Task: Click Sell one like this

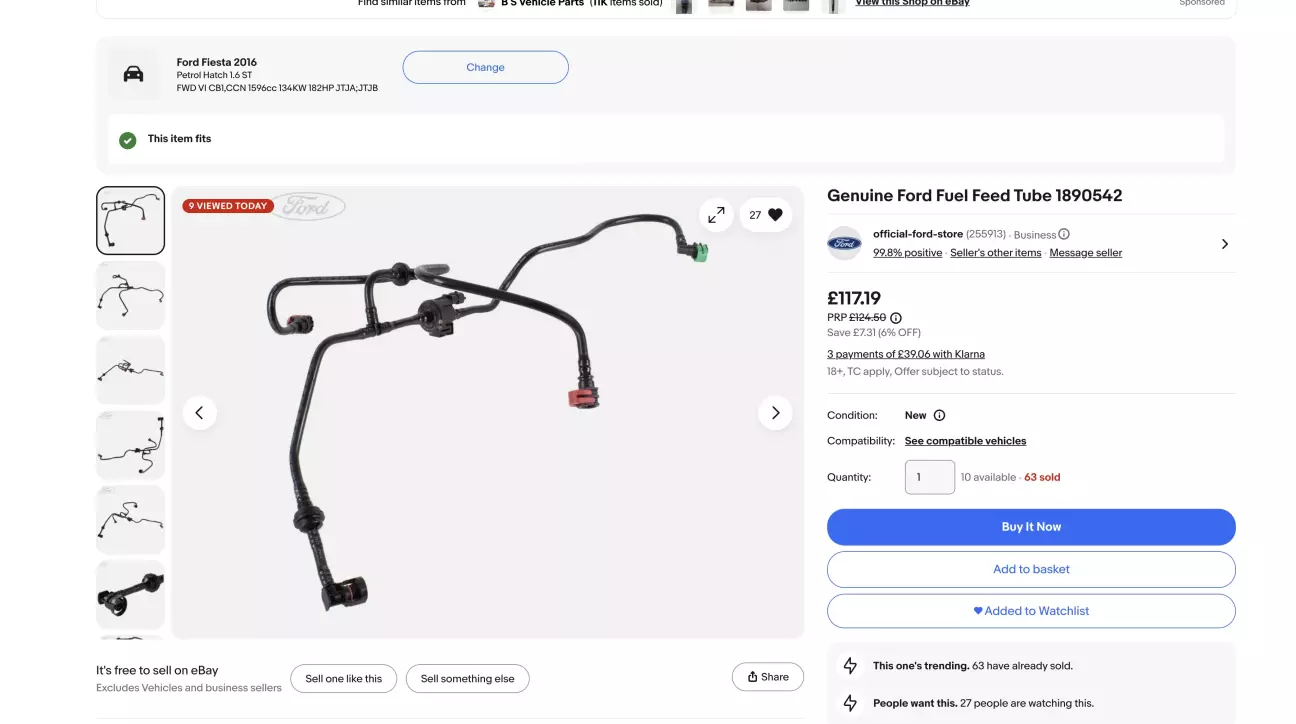Action: coord(344,678)
